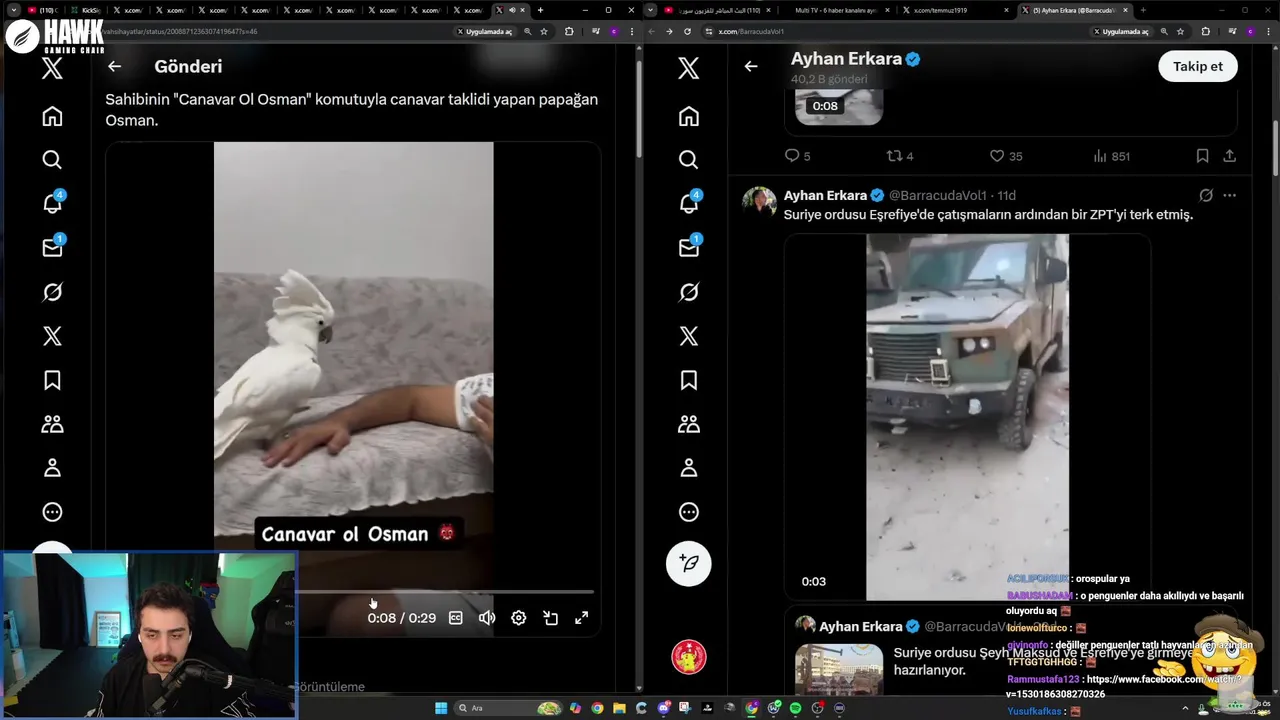Click right window's vertical scrollbar
The width and height of the screenshot is (1280, 720).
coord(1275,148)
